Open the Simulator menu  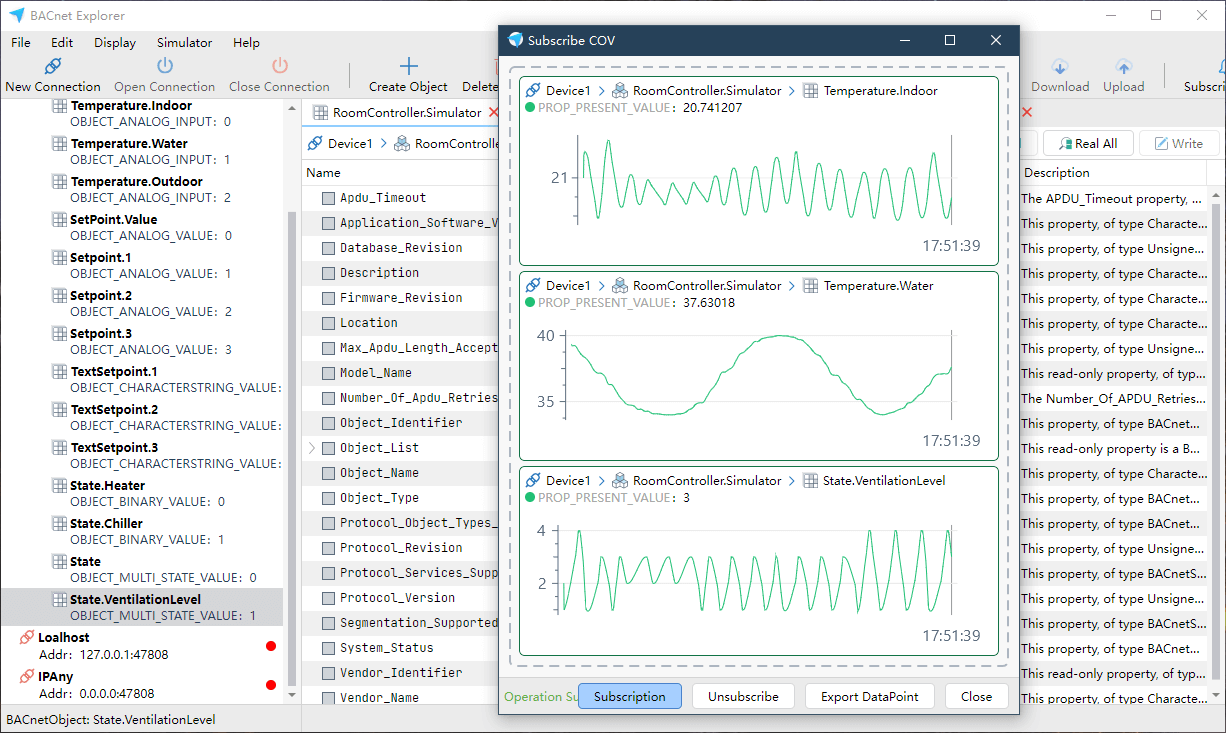[185, 43]
